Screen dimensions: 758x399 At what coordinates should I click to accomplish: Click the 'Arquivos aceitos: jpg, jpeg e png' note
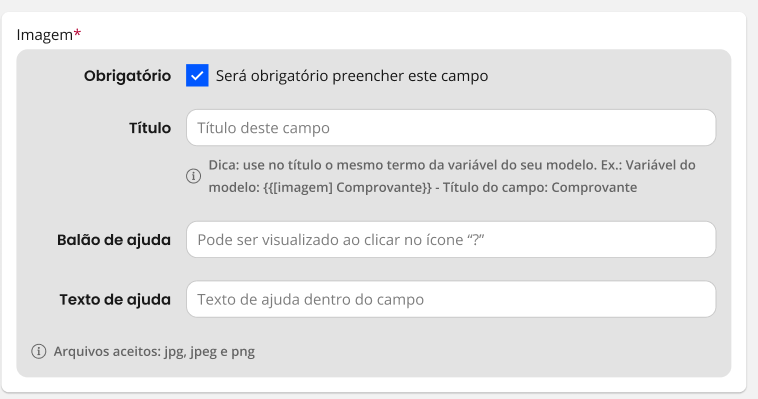tap(154, 352)
